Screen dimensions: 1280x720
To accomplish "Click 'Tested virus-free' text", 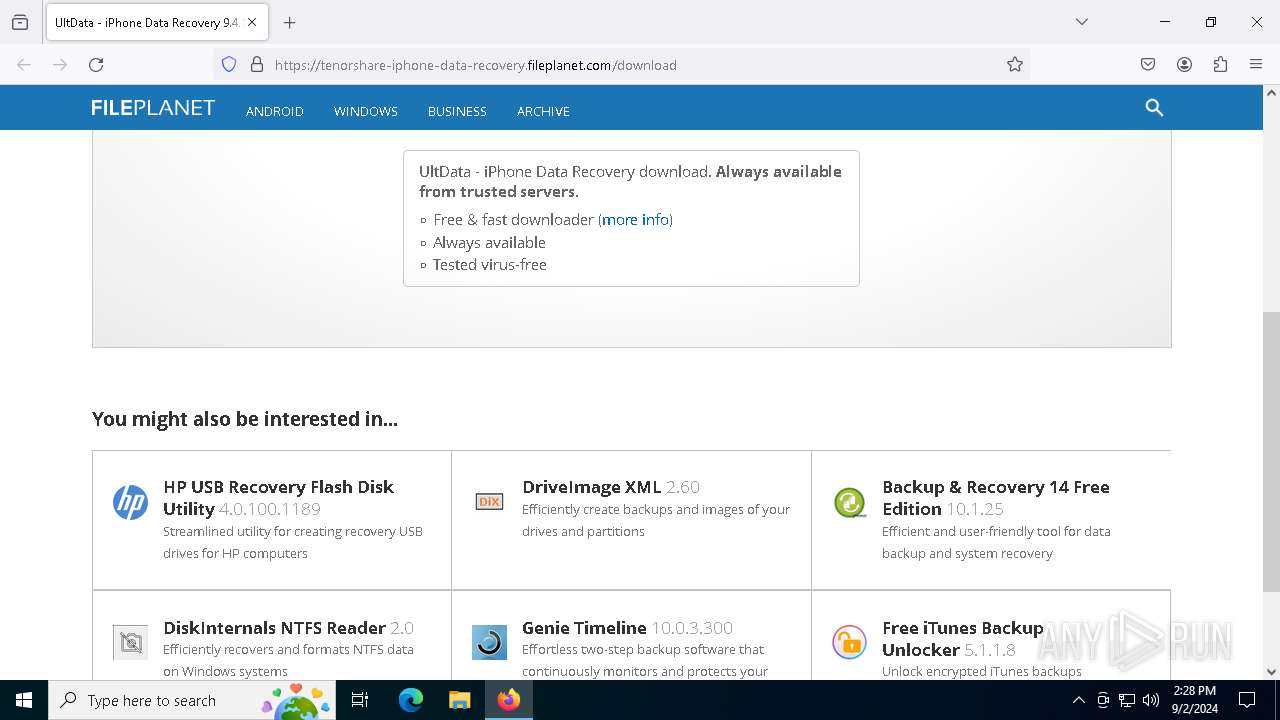I will (x=490, y=265).
